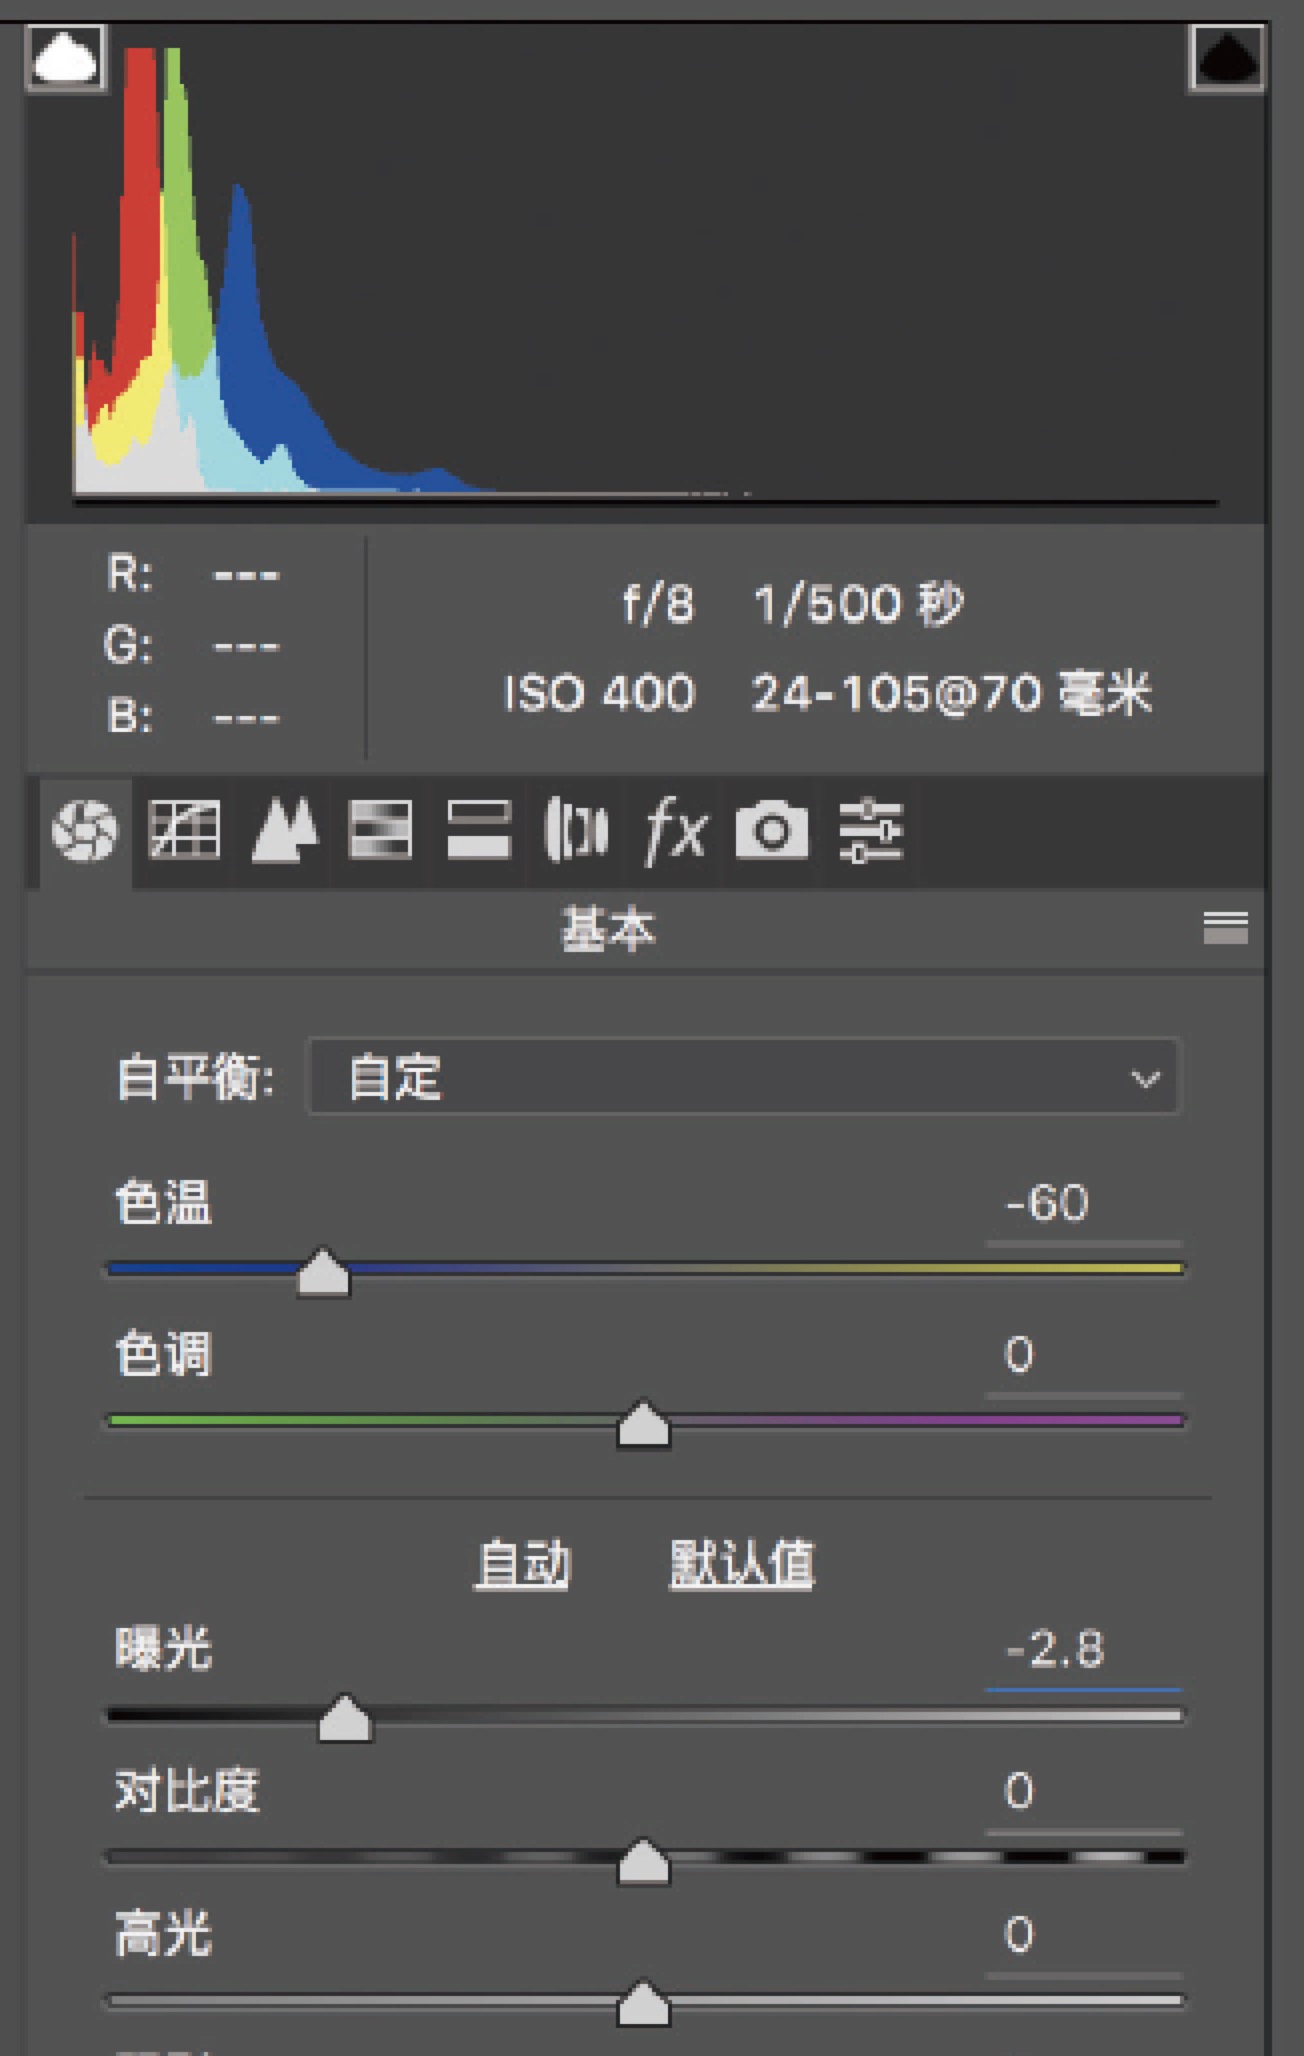Screen dimensions: 1304x2056
Task: Expand the 白平衡 自定 dropdown
Action: click(745, 1077)
